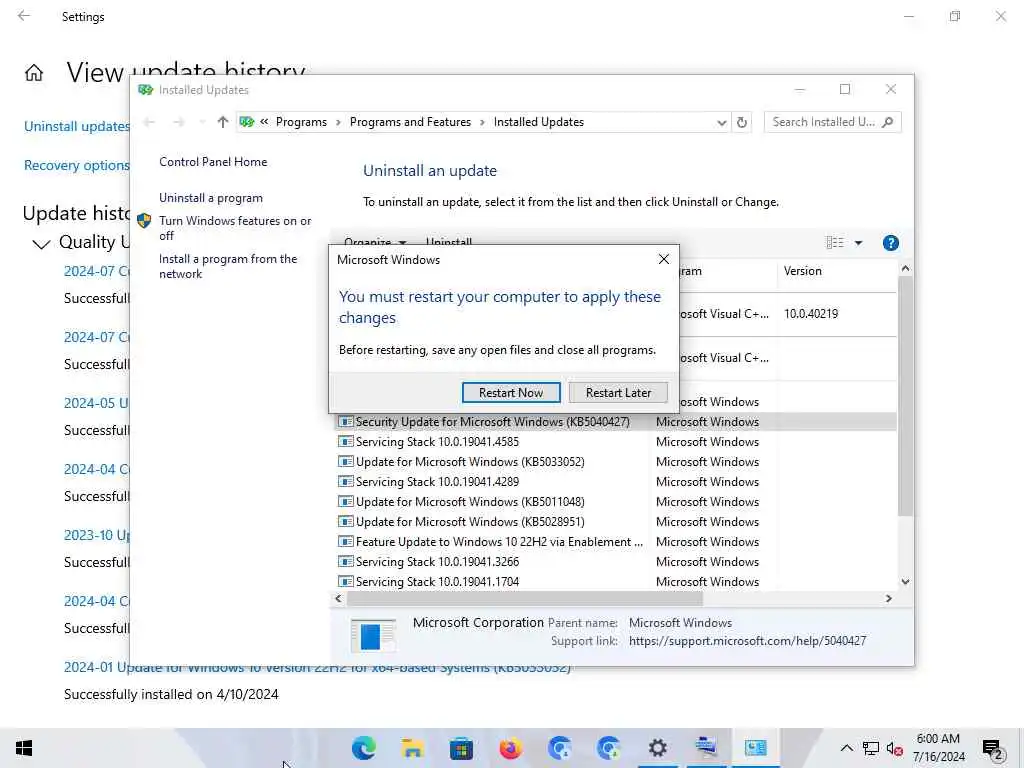The width and height of the screenshot is (1024, 768).
Task: Click Restart Now in the dialog
Action: [x=511, y=392]
